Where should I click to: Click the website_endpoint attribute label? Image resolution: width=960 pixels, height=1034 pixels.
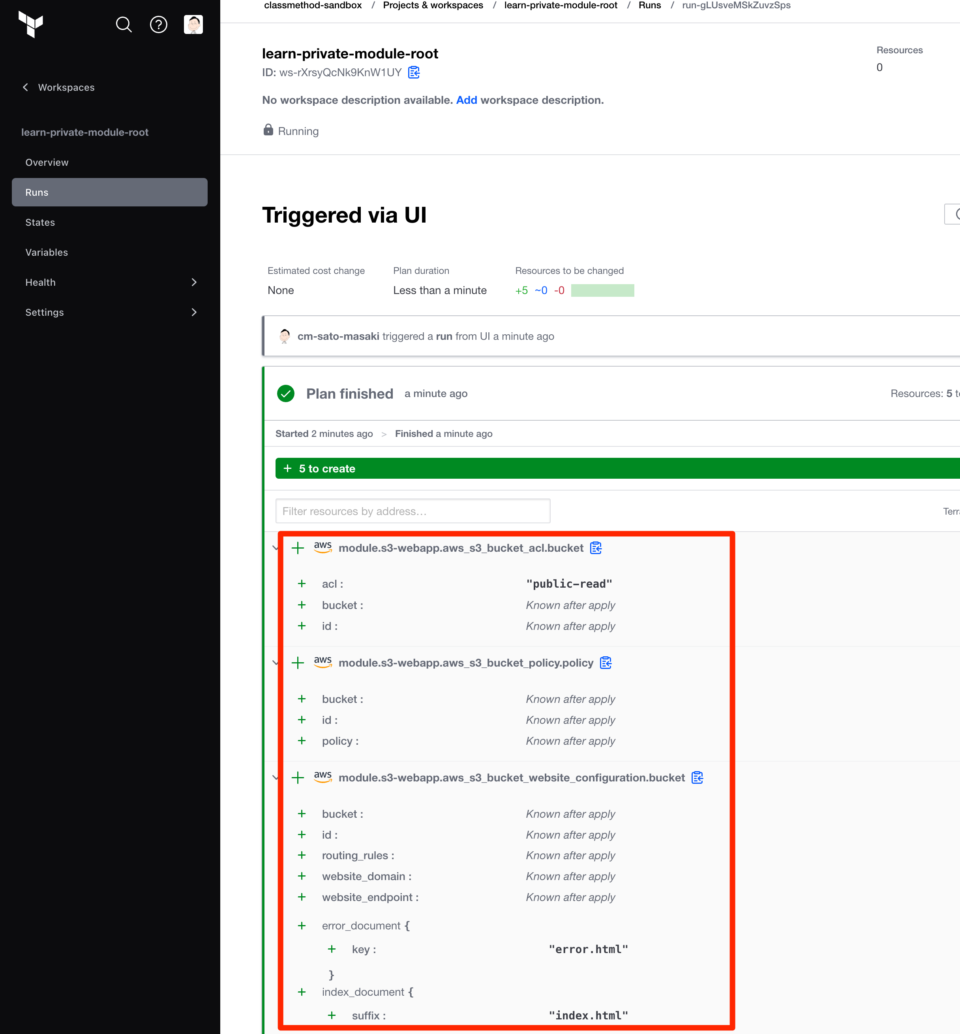tap(370, 897)
